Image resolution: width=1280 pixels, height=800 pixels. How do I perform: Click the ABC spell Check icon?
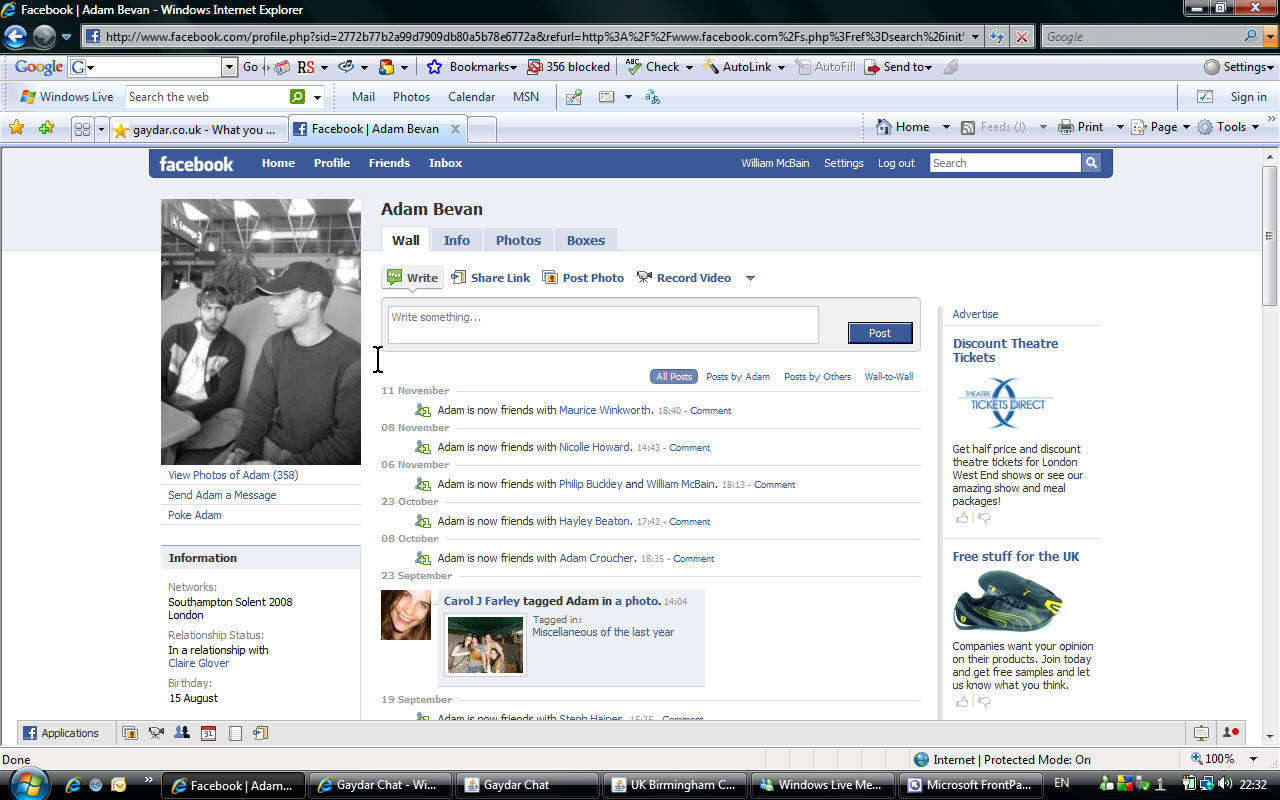(x=633, y=67)
